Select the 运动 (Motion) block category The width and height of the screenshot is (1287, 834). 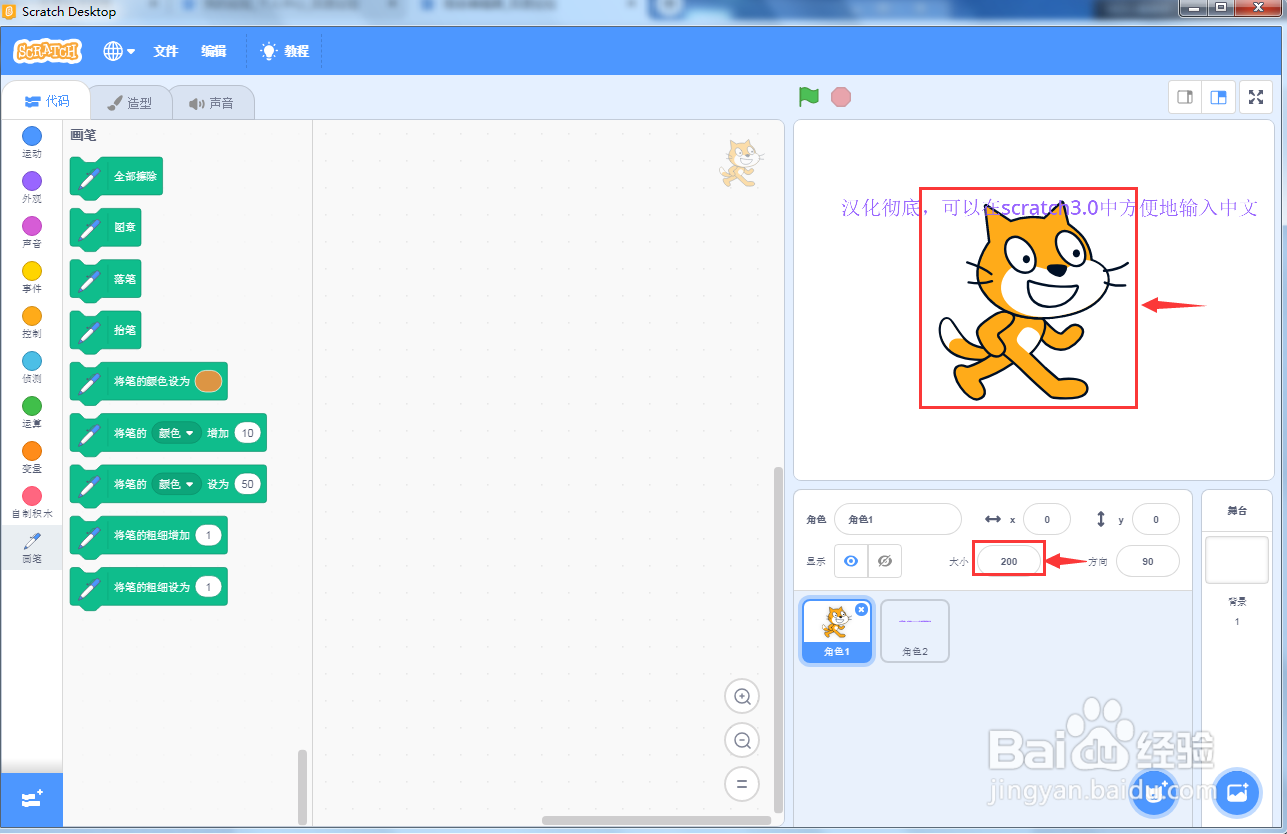[x=31, y=143]
